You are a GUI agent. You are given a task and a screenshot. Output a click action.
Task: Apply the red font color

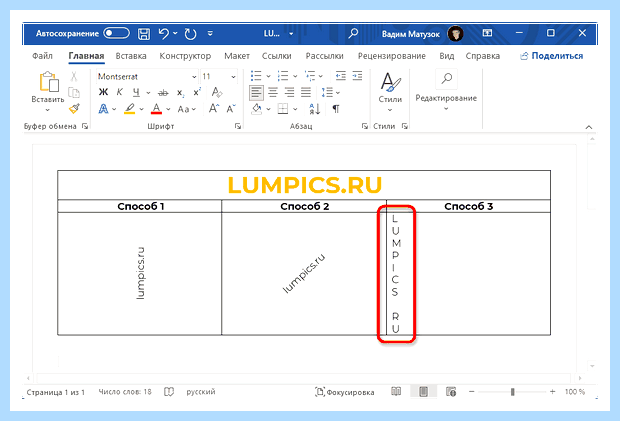pos(157,109)
